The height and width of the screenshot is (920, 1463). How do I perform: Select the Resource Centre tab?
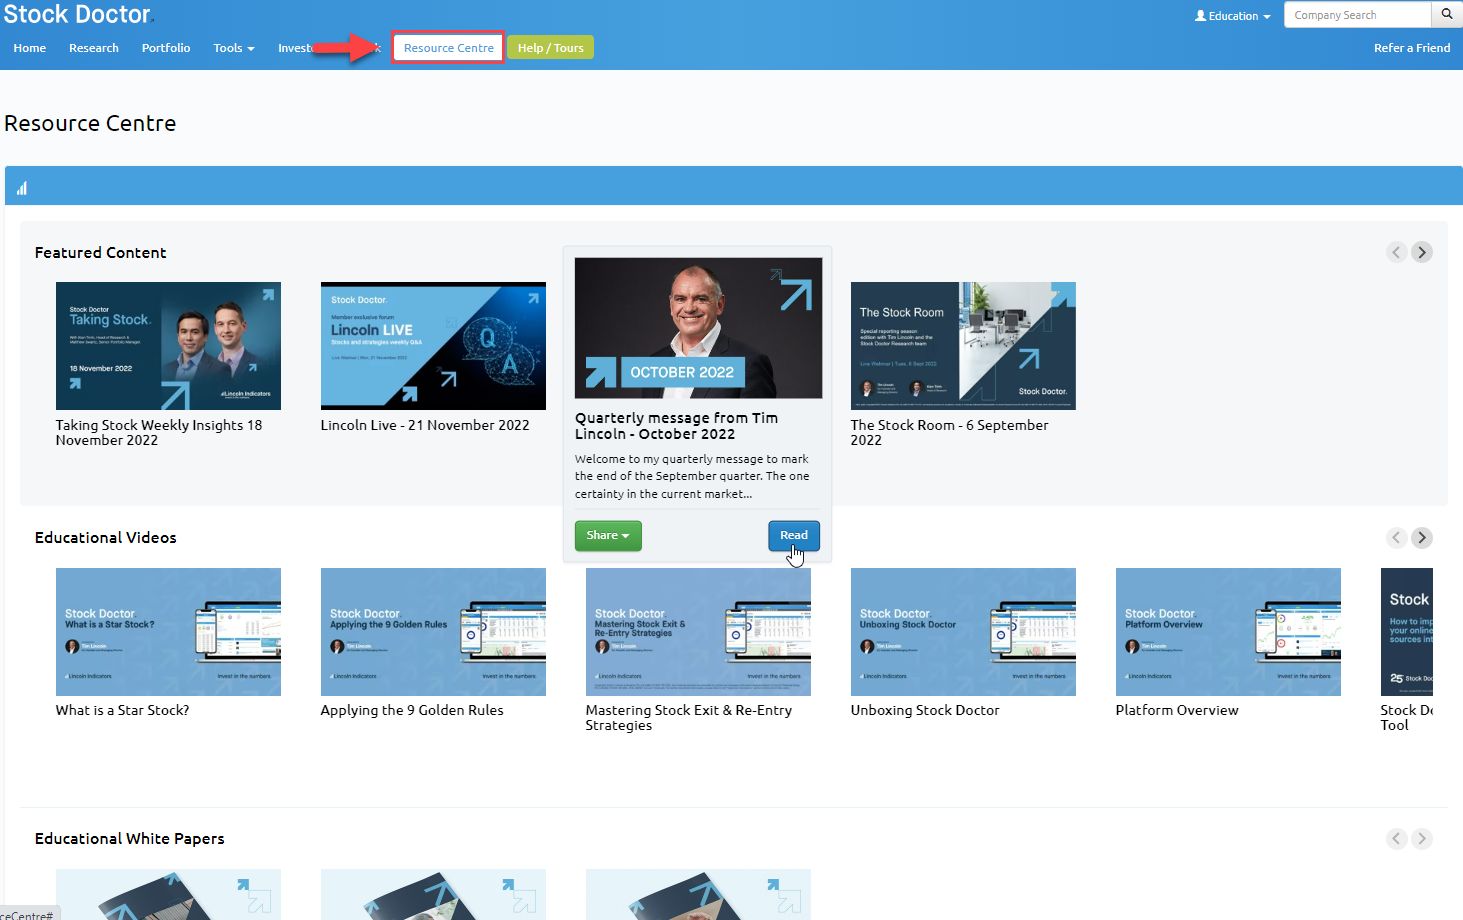(448, 48)
